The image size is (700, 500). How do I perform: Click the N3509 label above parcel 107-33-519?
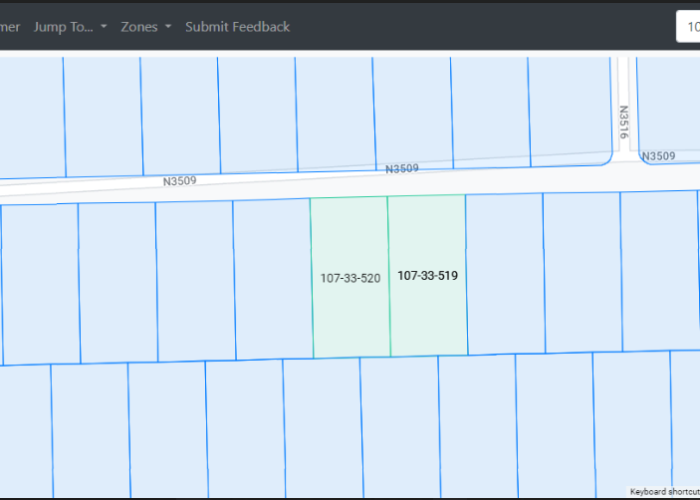click(402, 169)
